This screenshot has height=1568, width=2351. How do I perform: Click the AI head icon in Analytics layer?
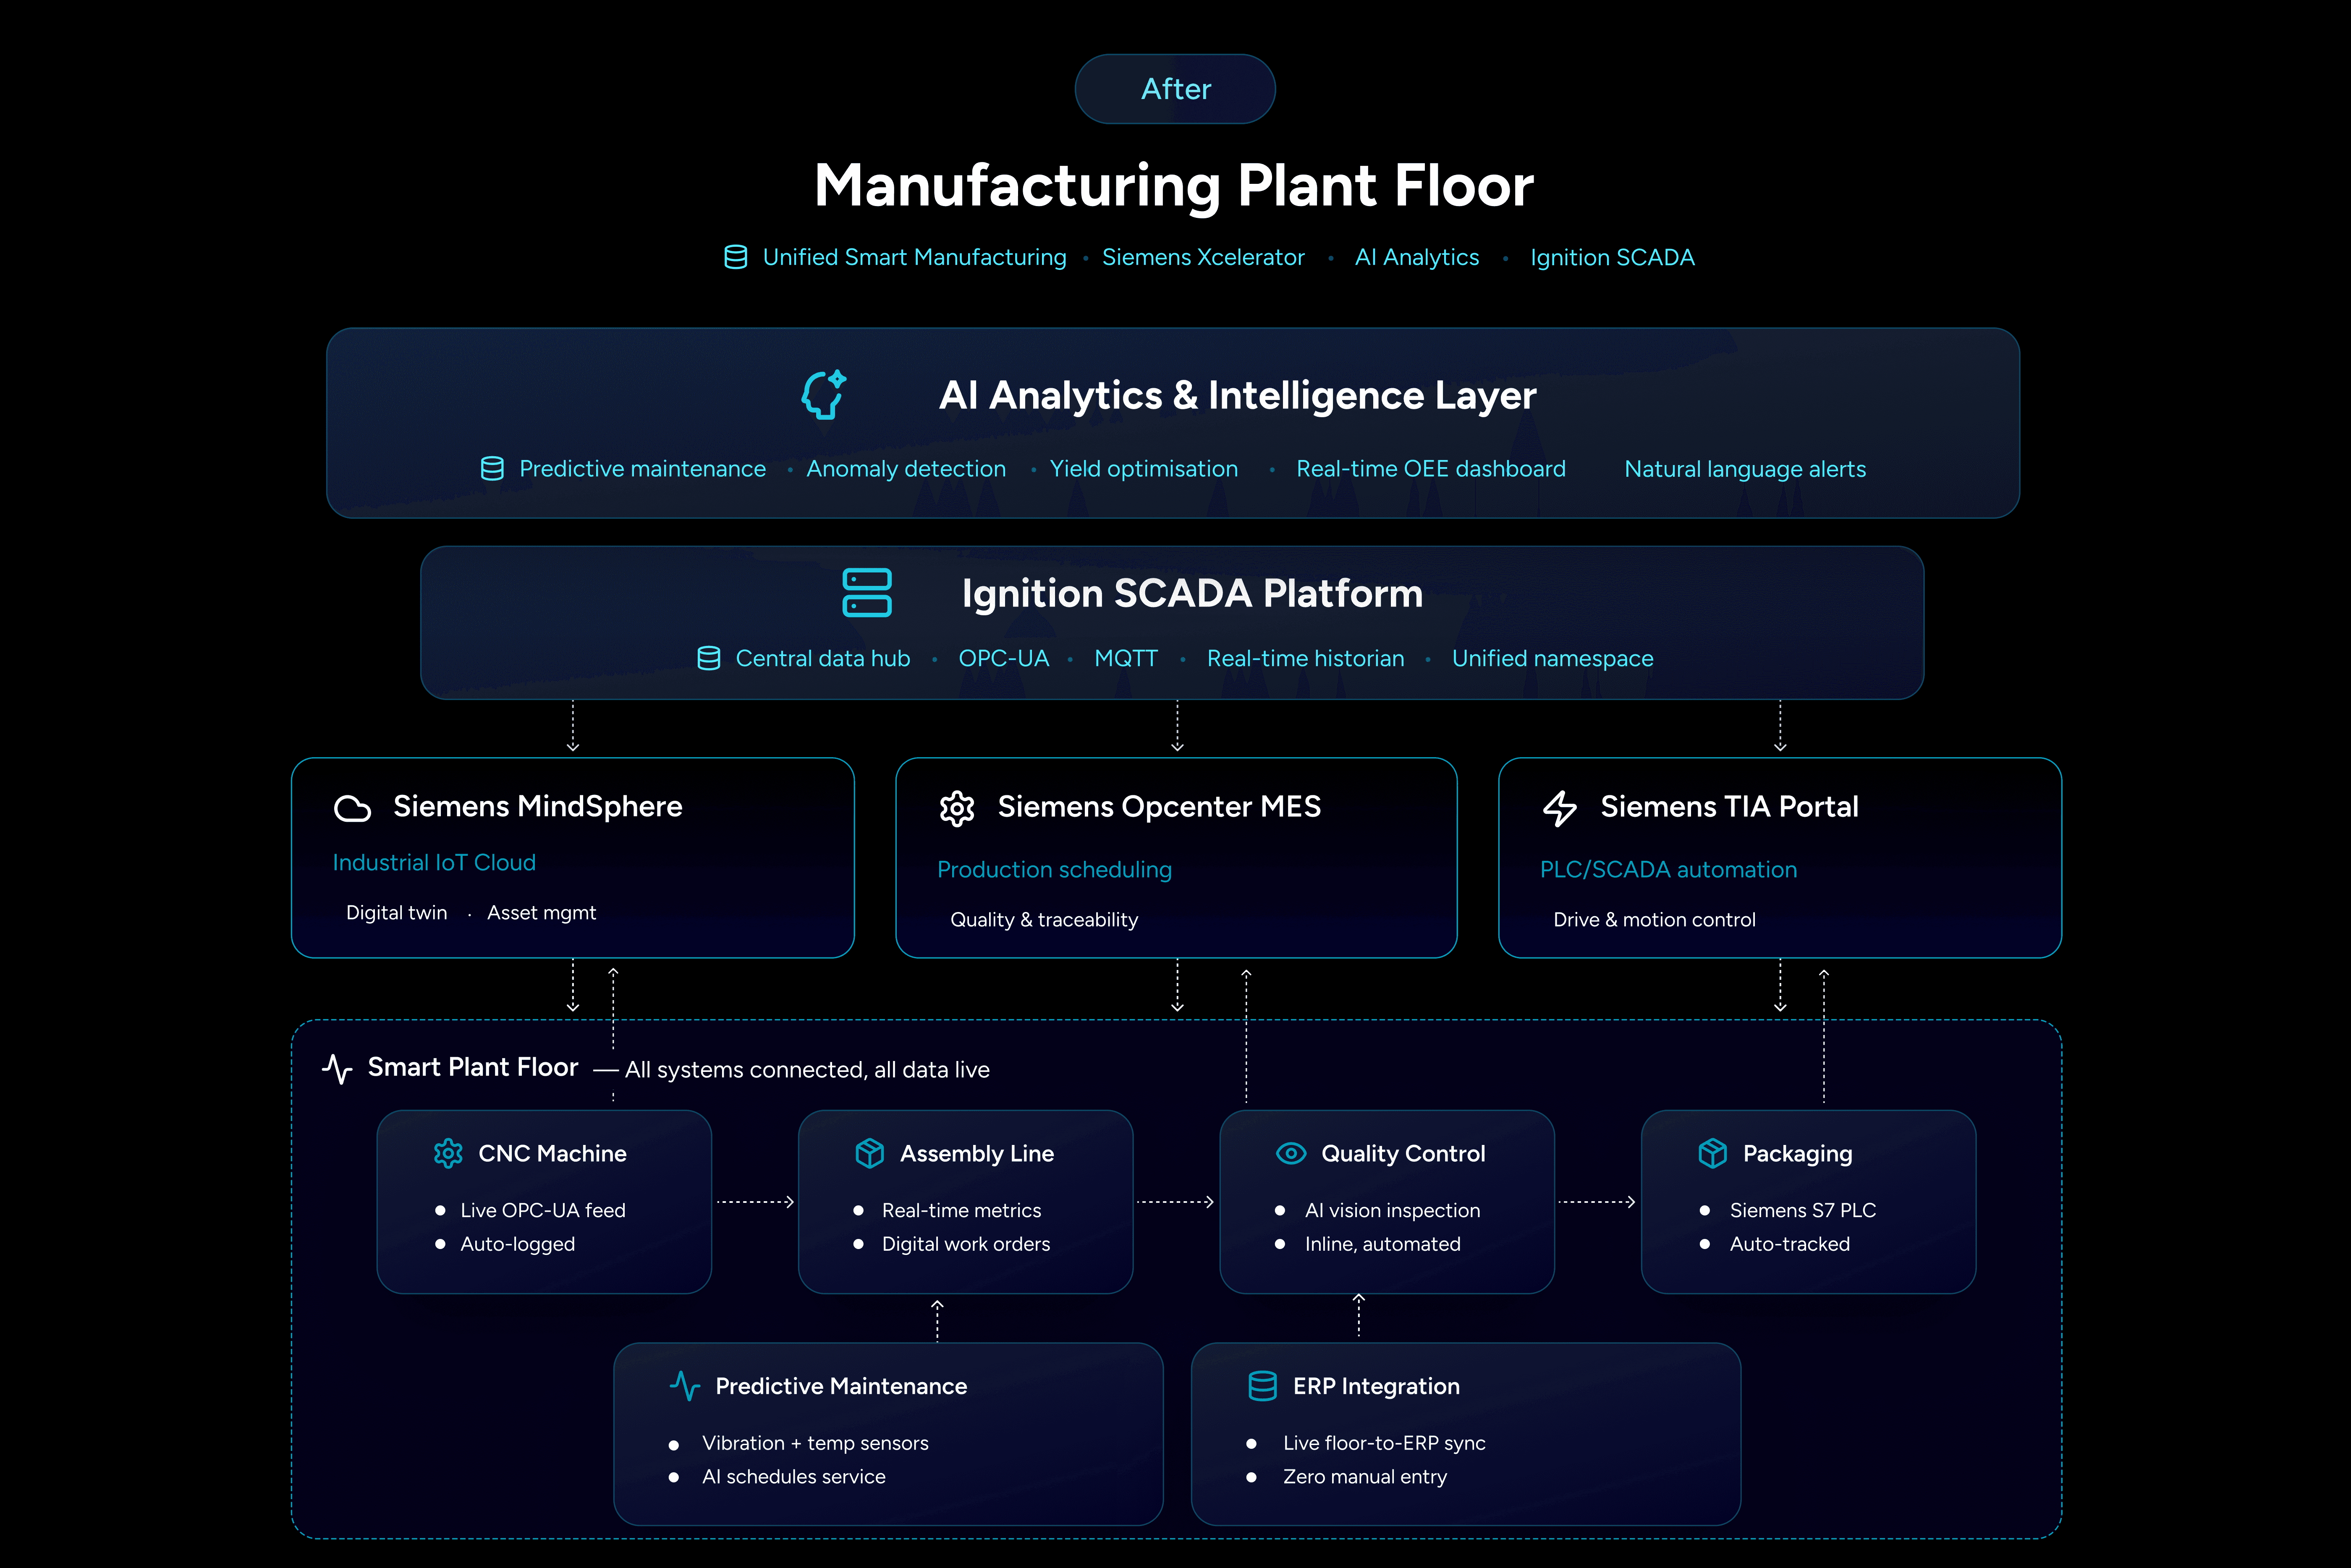point(824,394)
